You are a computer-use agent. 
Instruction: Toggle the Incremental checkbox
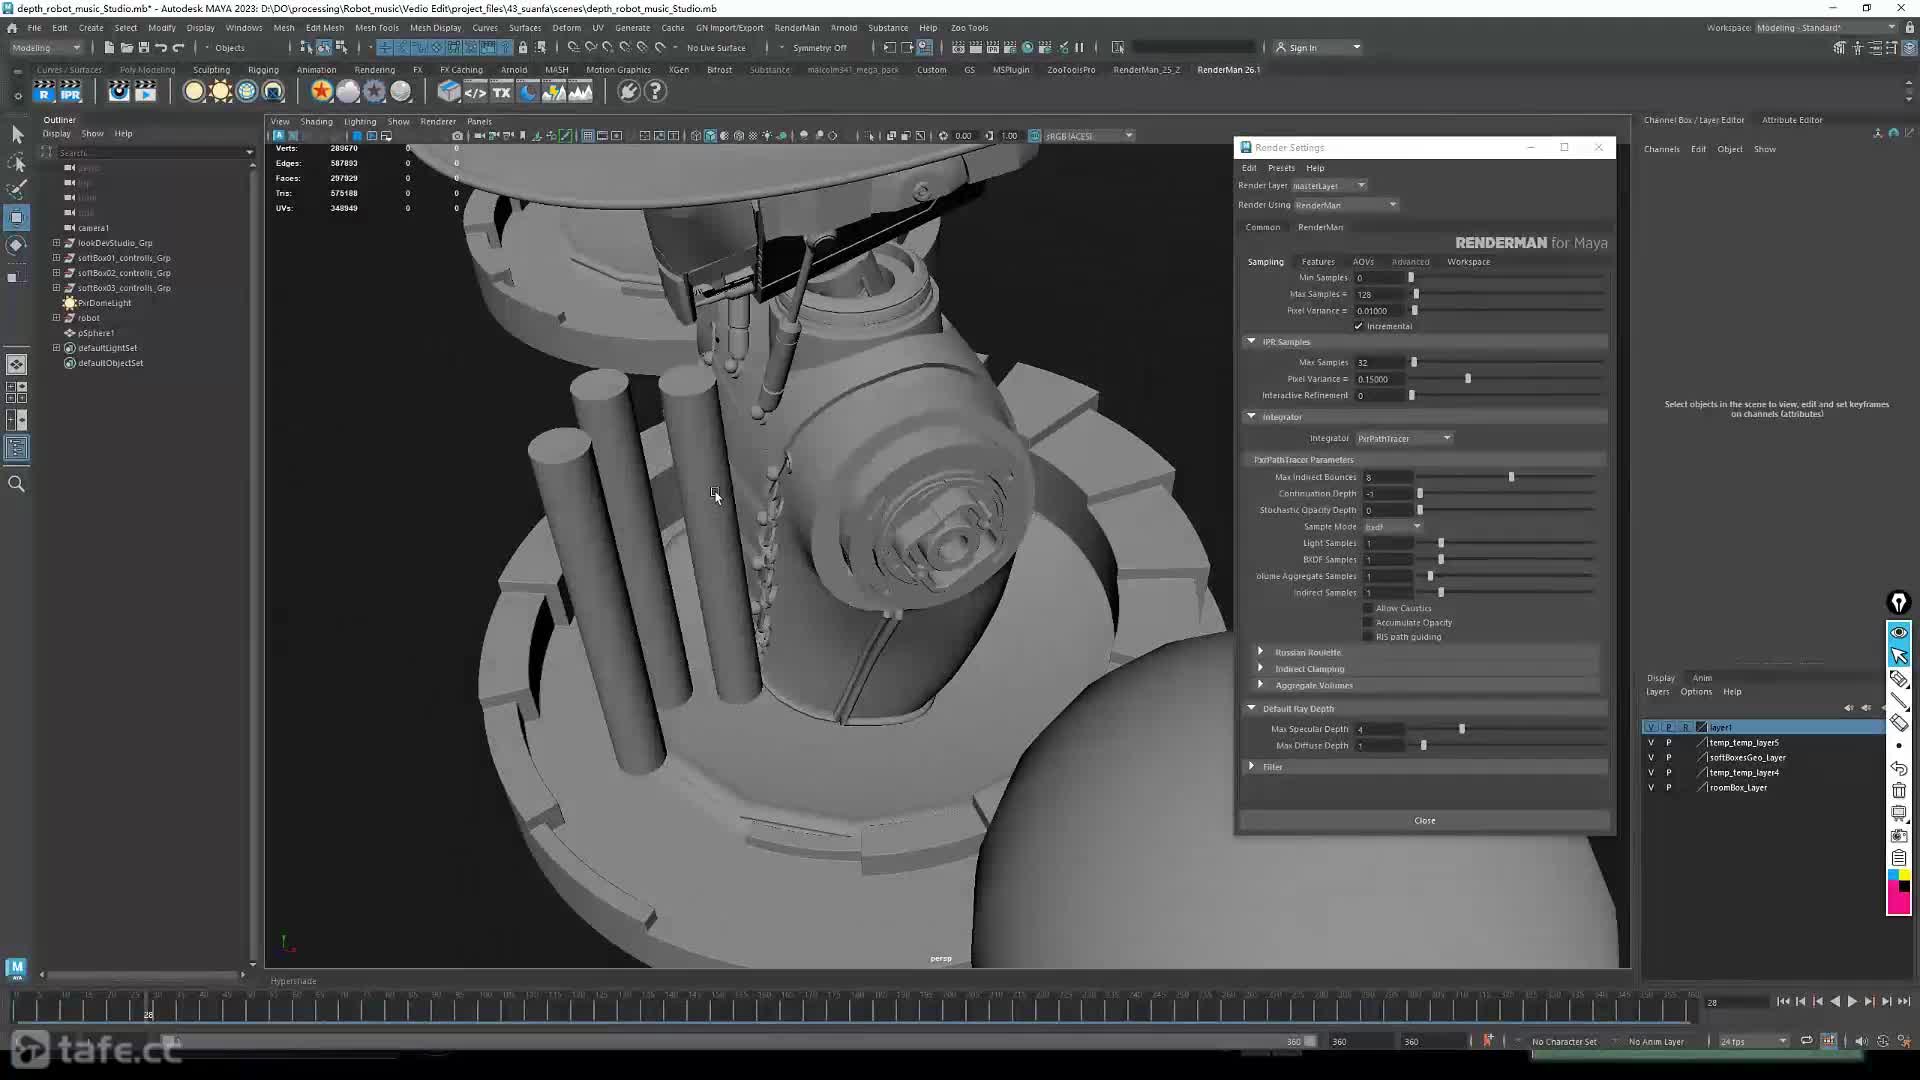tap(1358, 326)
